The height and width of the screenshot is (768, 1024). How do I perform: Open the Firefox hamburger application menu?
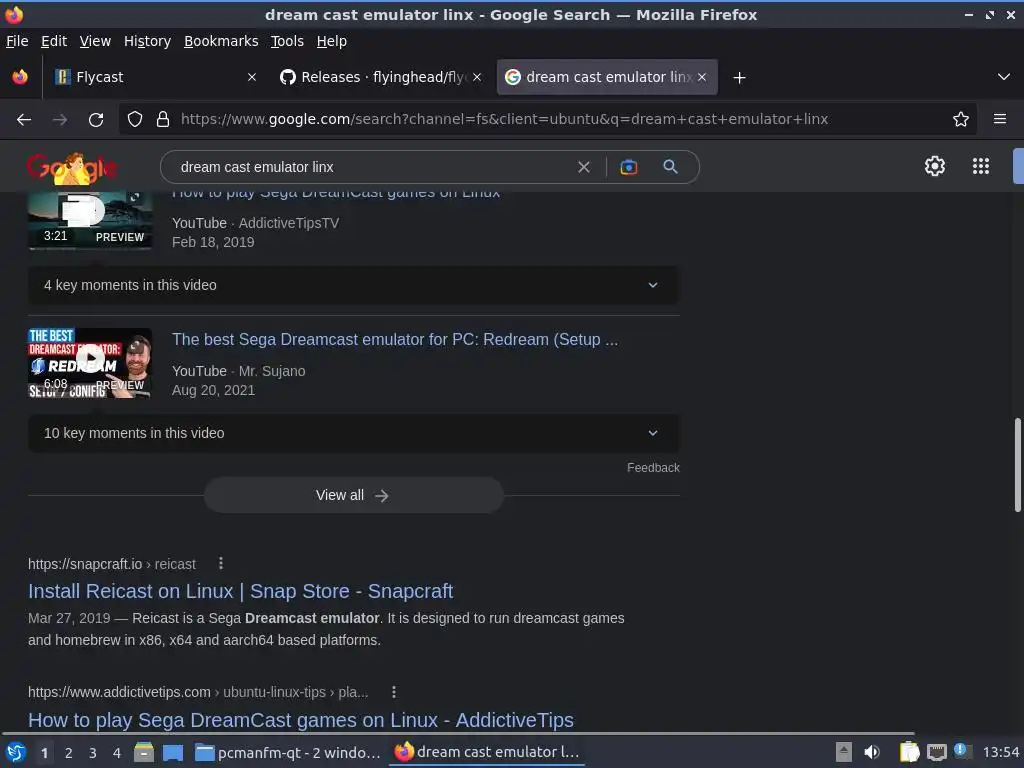point(1000,120)
